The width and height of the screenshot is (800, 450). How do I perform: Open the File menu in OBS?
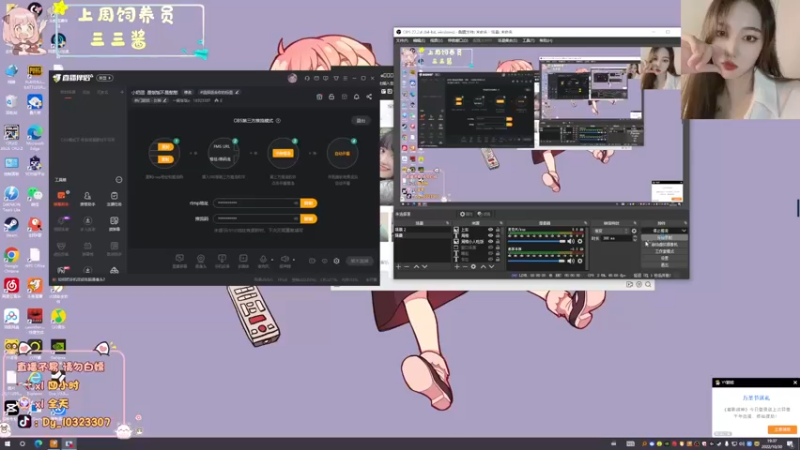[x=402, y=40]
